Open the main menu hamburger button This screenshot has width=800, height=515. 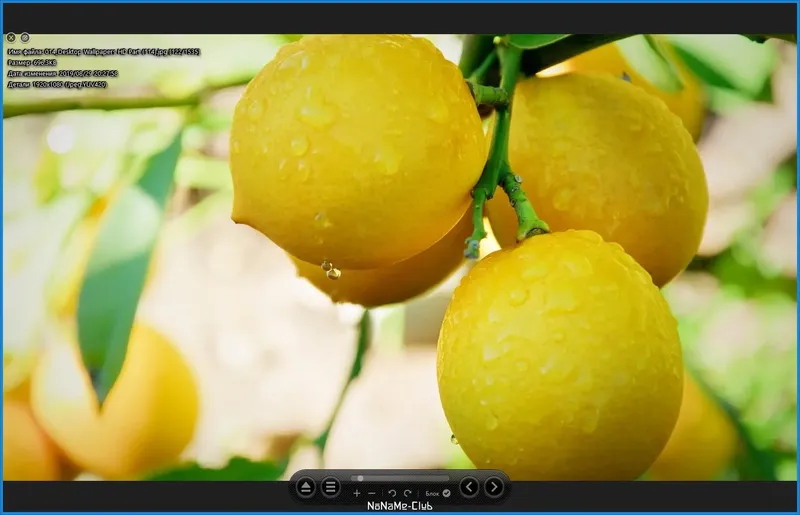[331, 487]
